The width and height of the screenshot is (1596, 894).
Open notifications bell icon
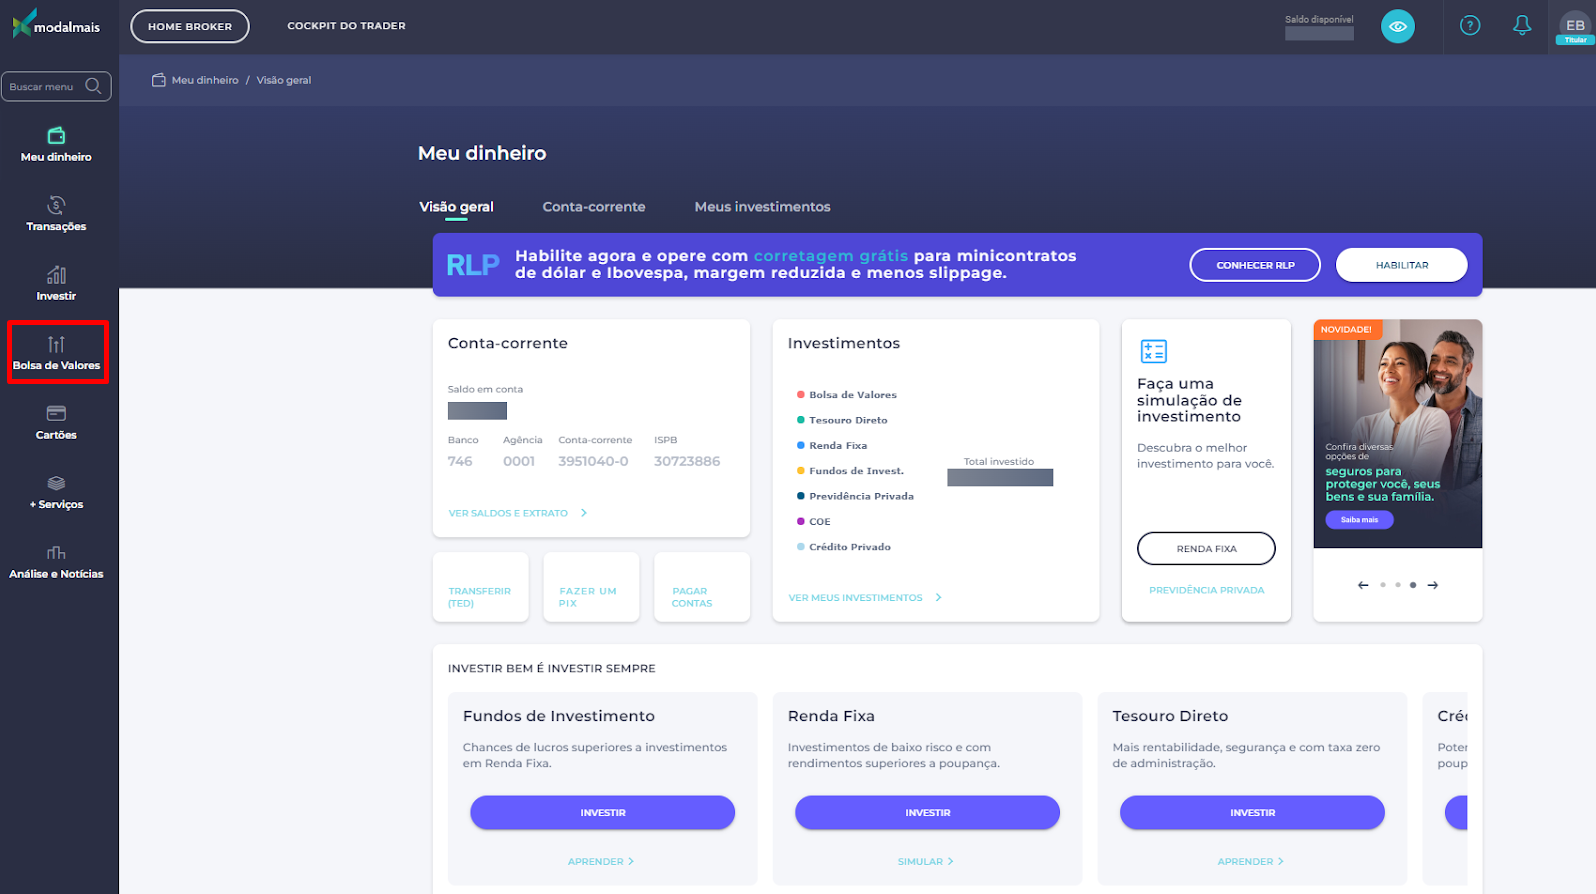point(1521,26)
